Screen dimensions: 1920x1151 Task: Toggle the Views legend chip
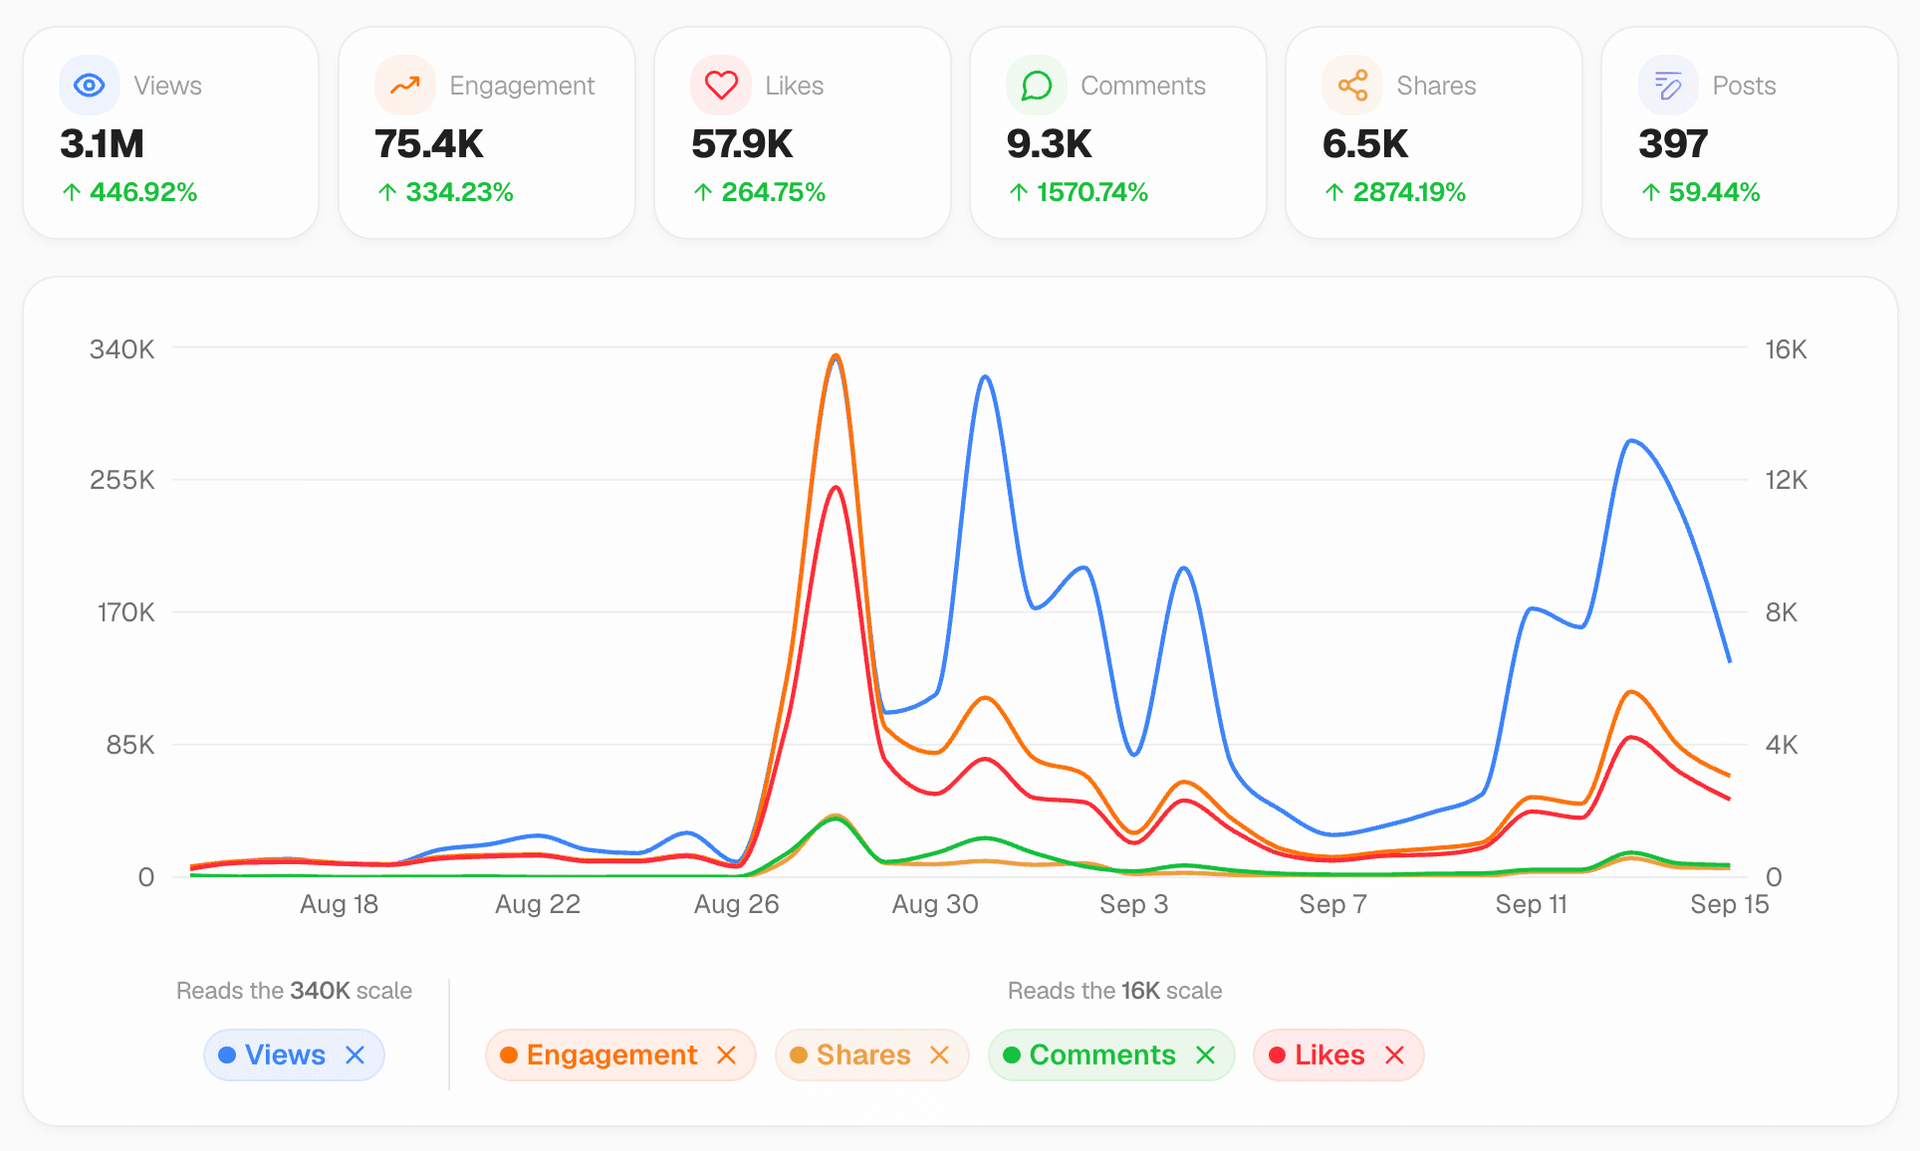(x=294, y=1055)
